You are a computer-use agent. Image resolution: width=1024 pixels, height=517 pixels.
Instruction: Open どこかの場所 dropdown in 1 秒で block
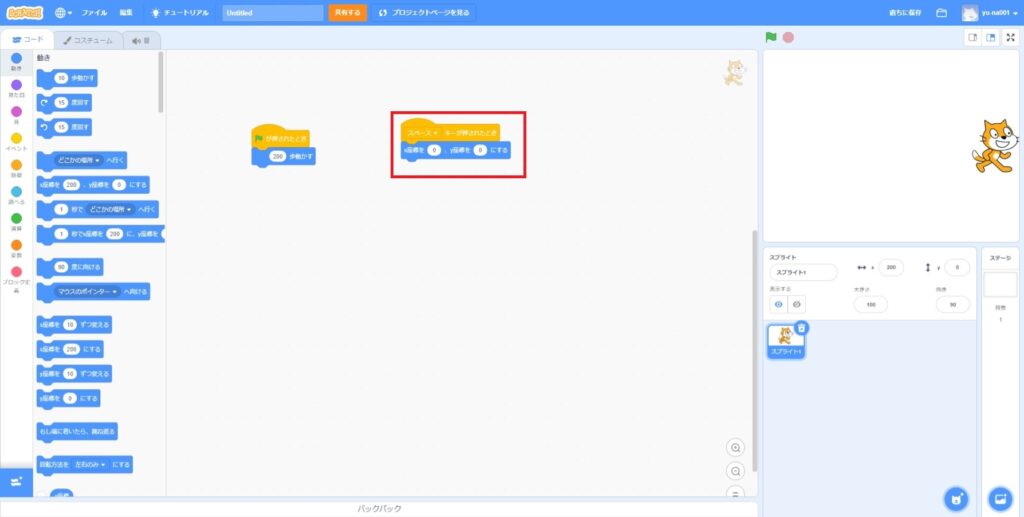pyautogui.click(x=110, y=210)
